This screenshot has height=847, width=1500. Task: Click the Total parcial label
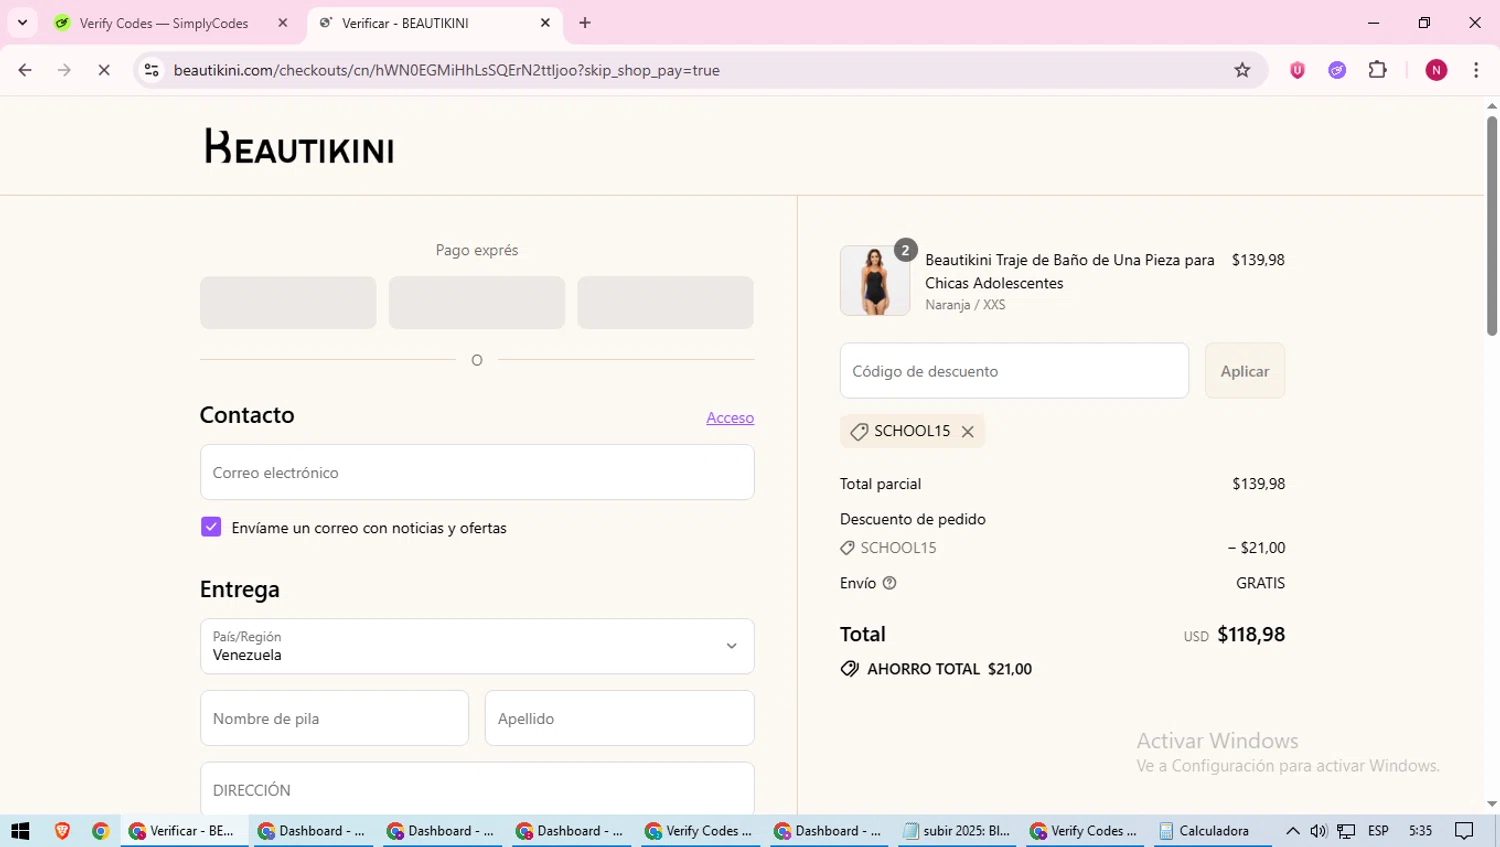880,484
